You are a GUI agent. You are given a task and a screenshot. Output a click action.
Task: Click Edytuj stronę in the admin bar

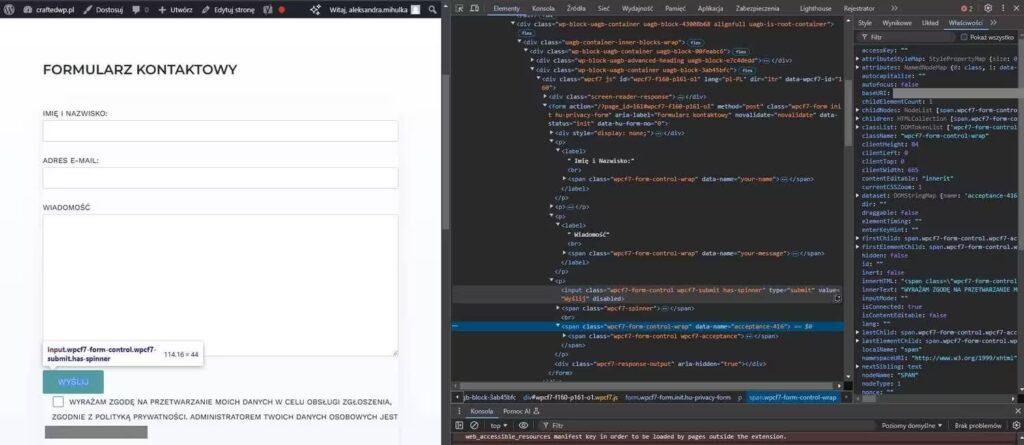tap(228, 10)
